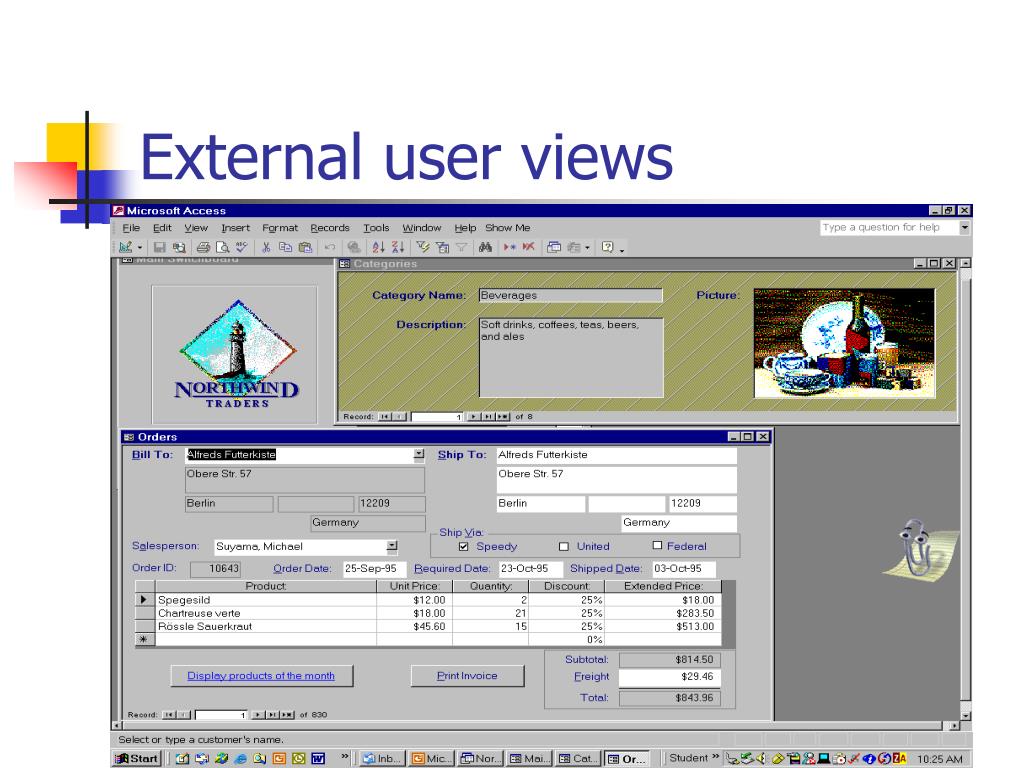Viewport: 1024px width, 768px height.
Task: Check the Federal shipping option
Action: pyautogui.click(x=657, y=545)
